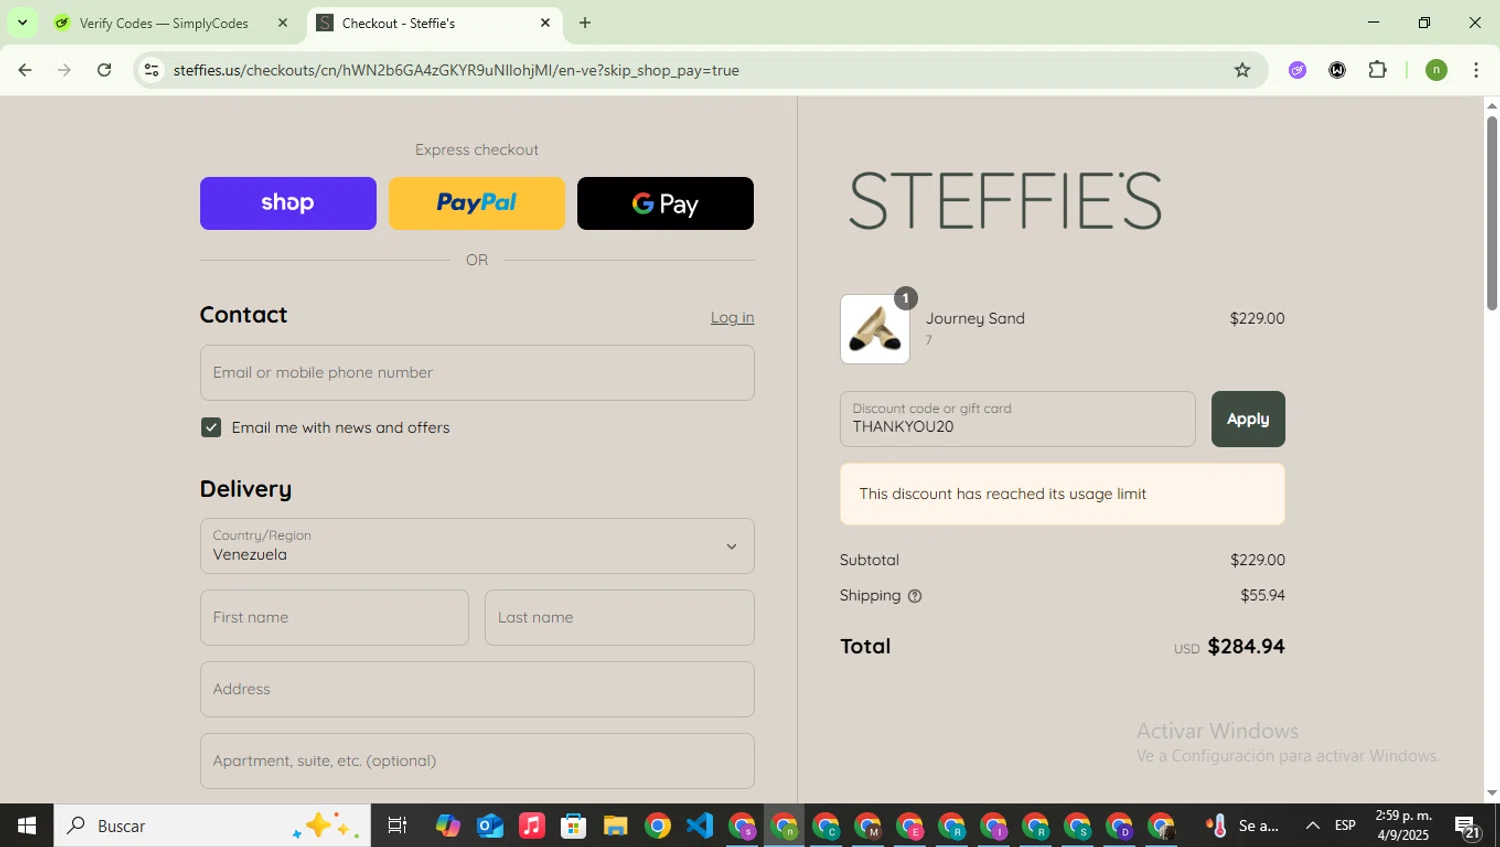1500x847 pixels.
Task: Open the tab search dropdown arrow
Action: [x=22, y=22]
